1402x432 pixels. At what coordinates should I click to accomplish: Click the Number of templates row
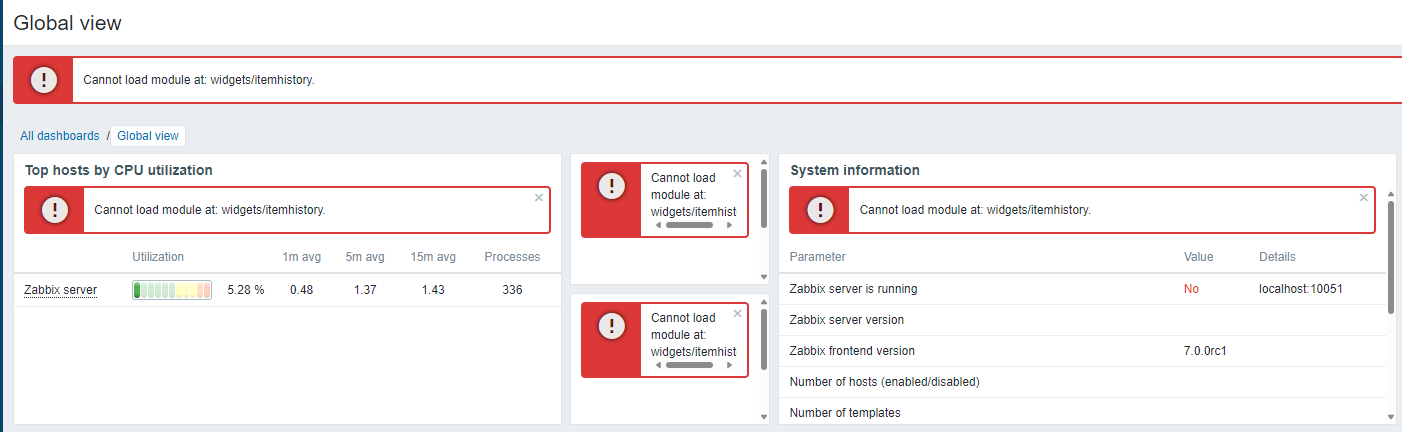click(1083, 412)
